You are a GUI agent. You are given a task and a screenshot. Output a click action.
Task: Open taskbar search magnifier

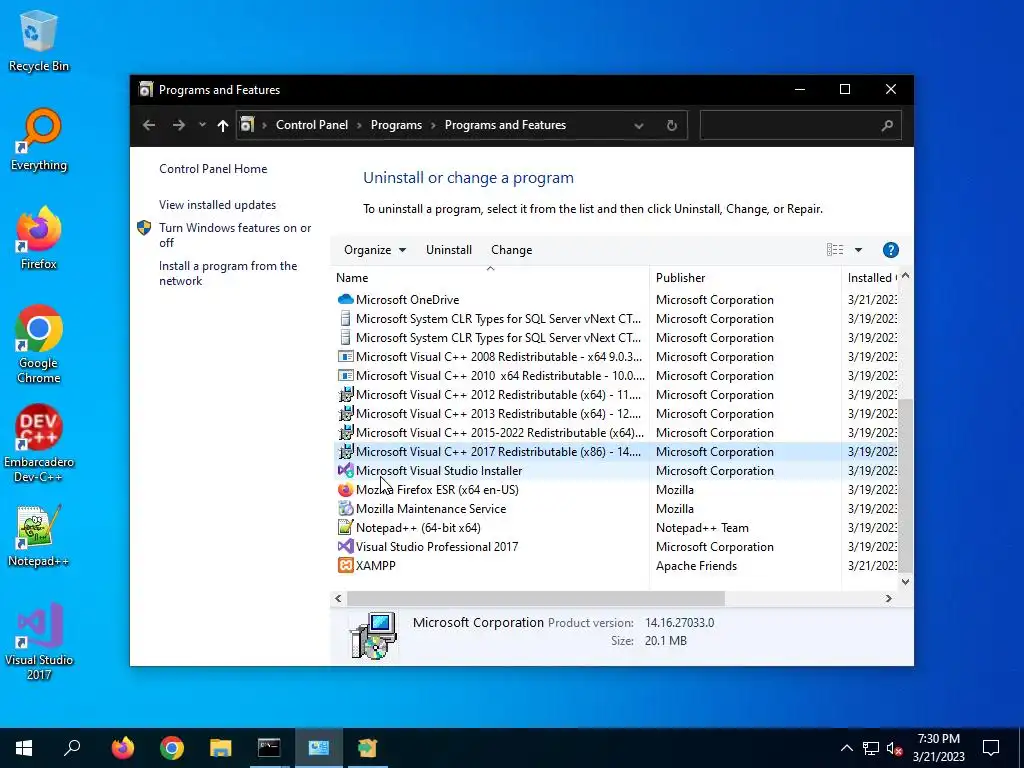72,748
